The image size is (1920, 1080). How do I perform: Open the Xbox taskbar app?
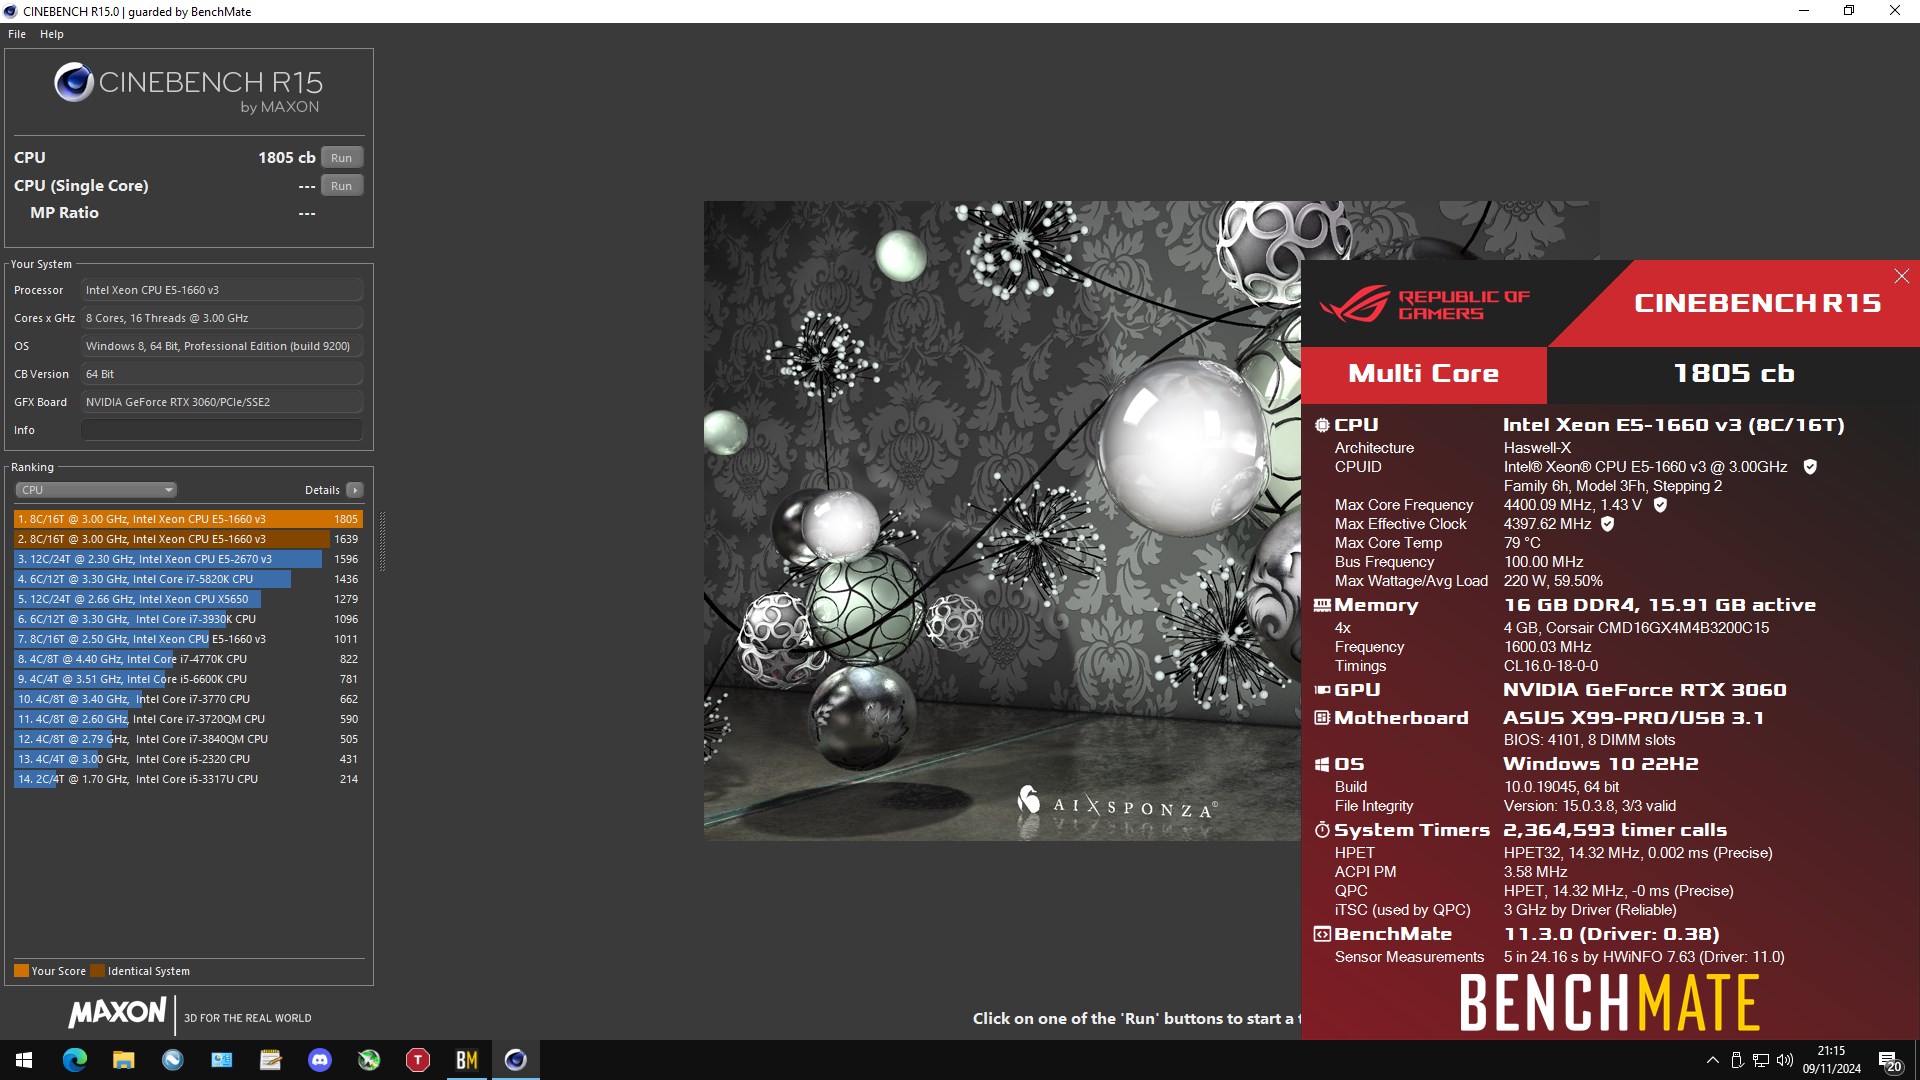369,1060
